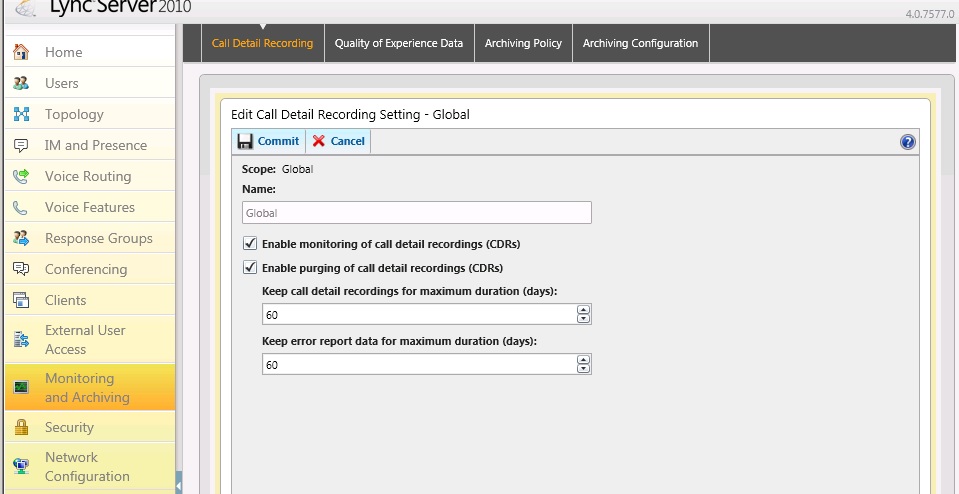Image resolution: width=959 pixels, height=494 pixels.
Task: Click Edit Call Detail Recording Setting heading
Action: point(350,114)
